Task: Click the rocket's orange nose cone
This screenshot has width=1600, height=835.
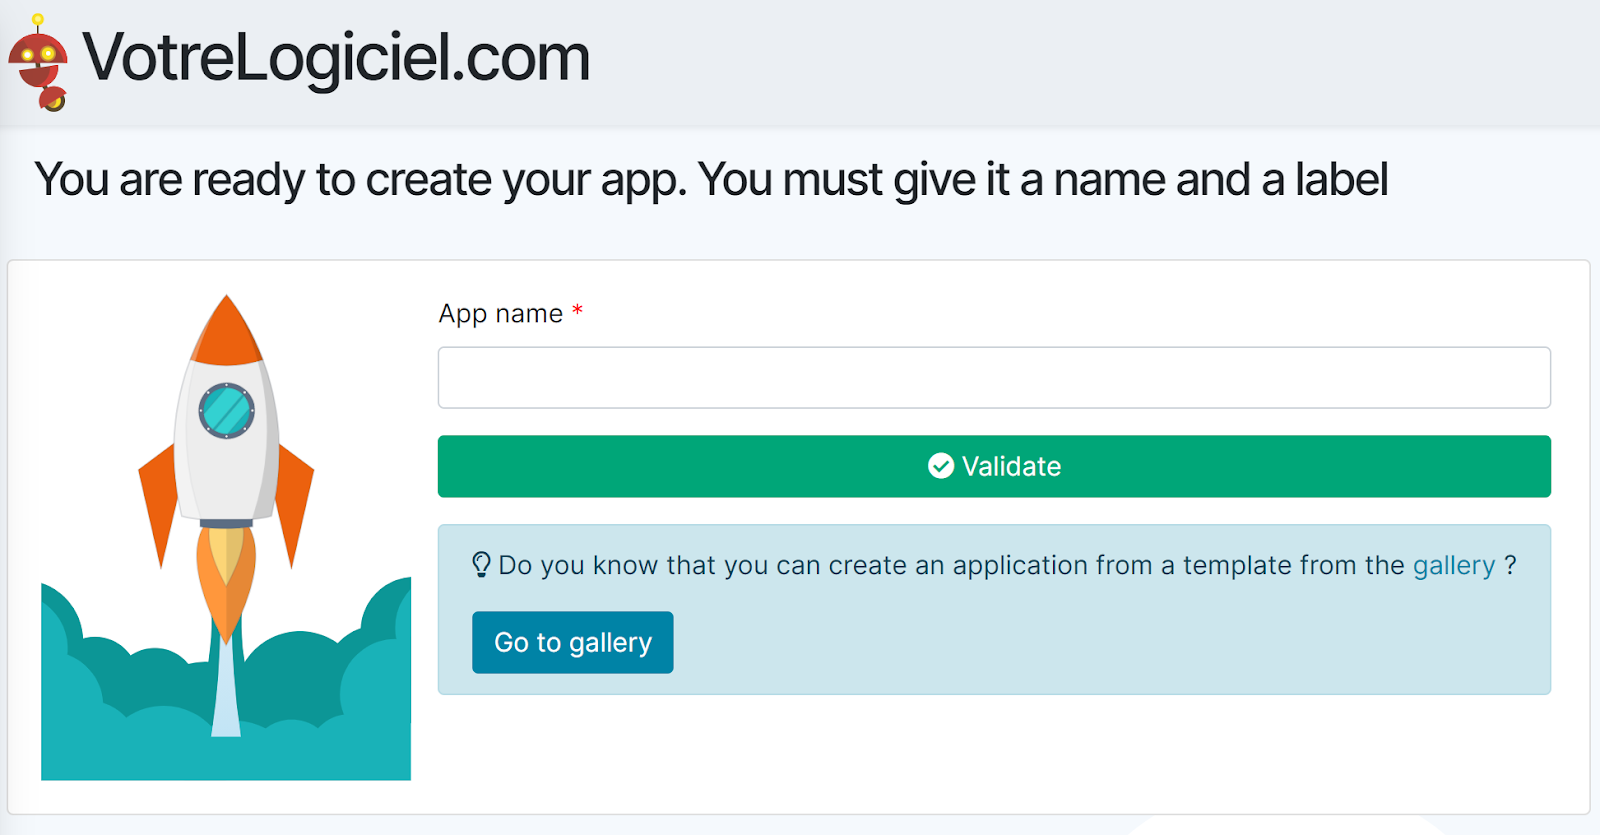Action: pyautogui.click(x=226, y=332)
